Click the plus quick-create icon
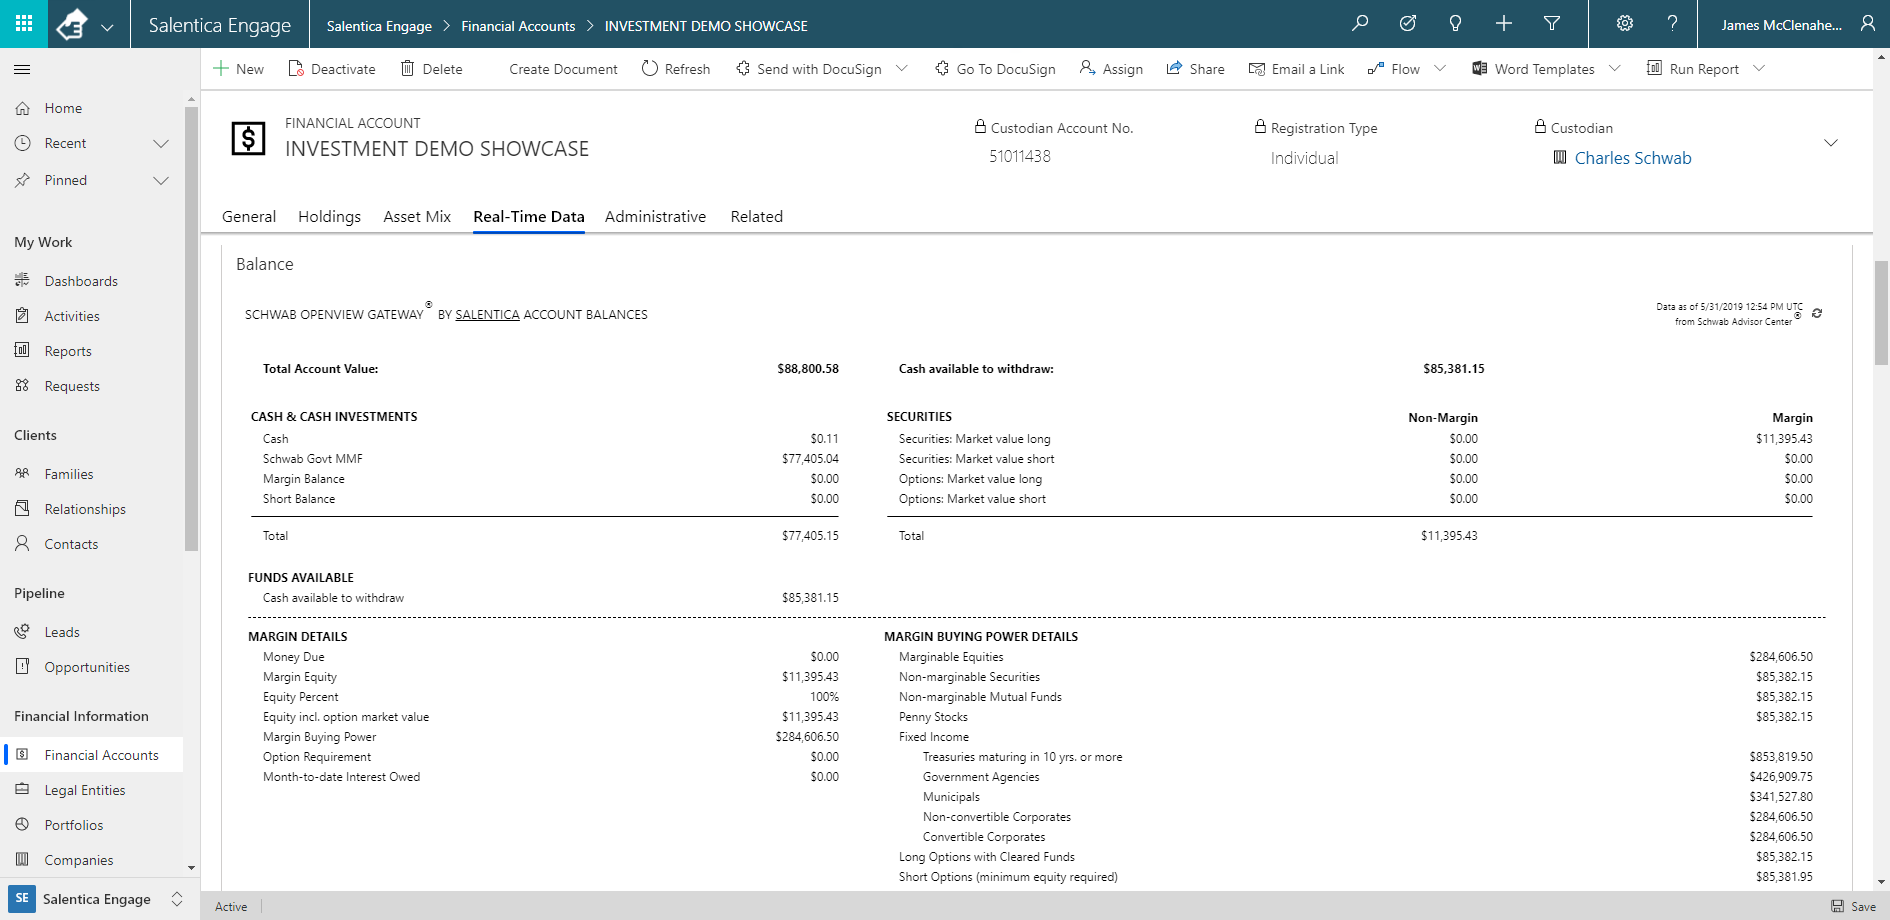Viewport: 1890px width, 920px height. coord(1504,24)
